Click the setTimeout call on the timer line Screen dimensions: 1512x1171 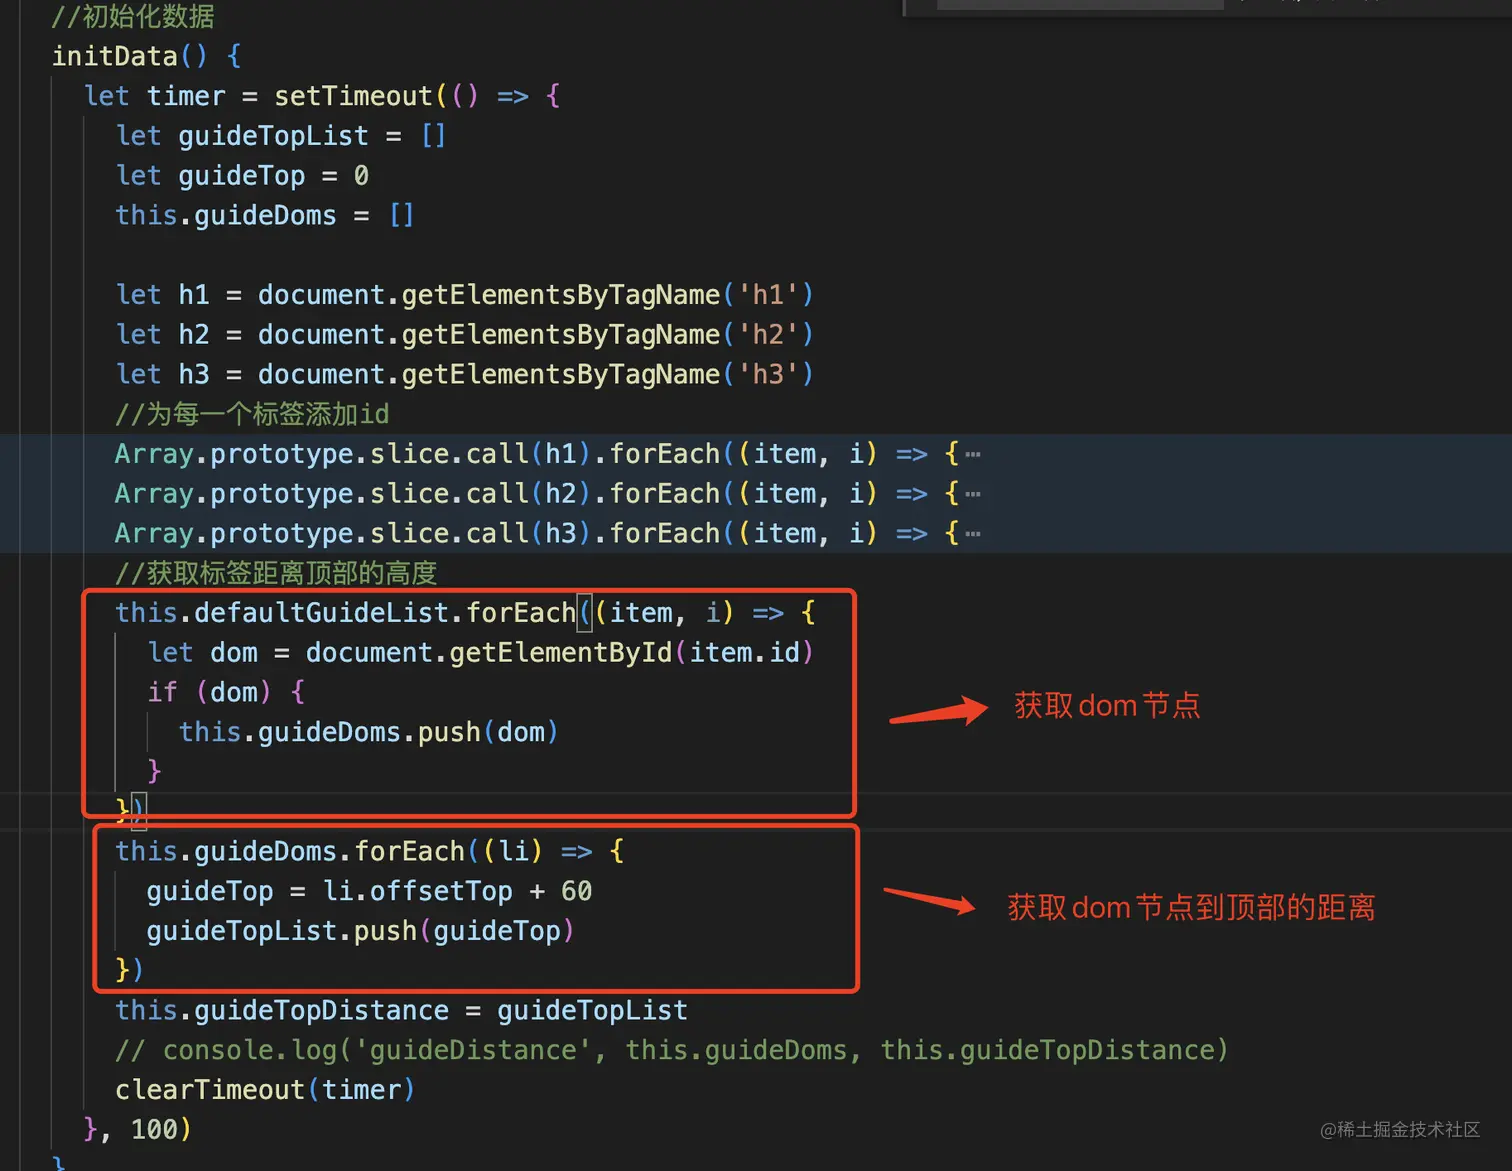[353, 96]
